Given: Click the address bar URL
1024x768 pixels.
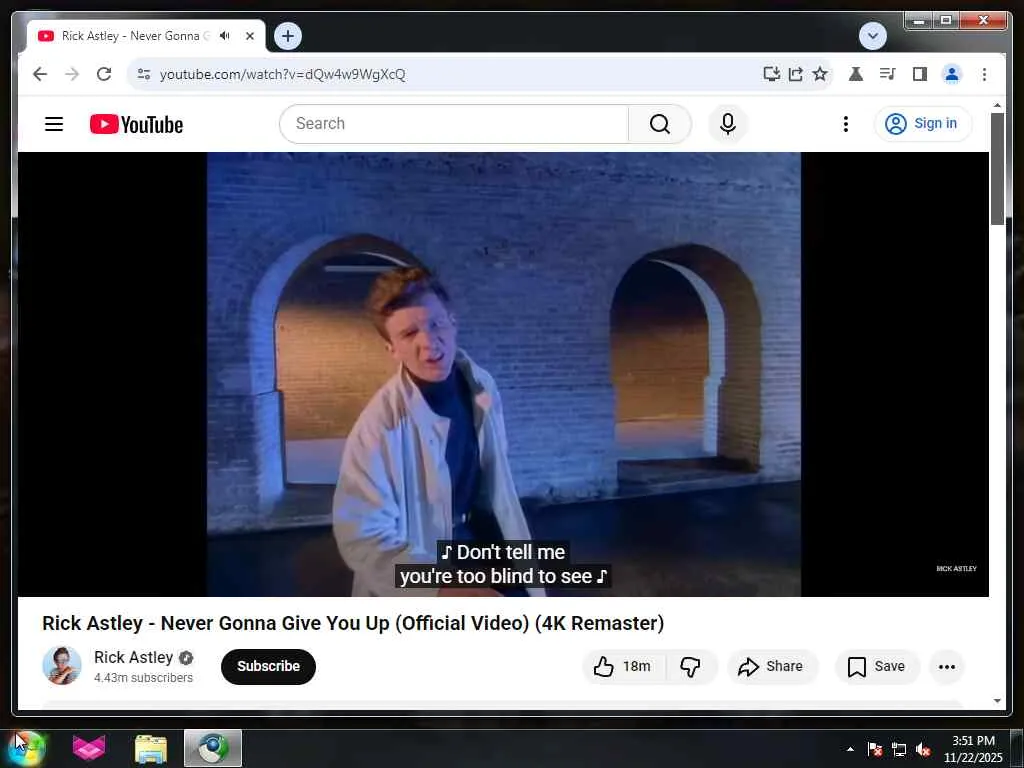Looking at the screenshot, I should 282,74.
